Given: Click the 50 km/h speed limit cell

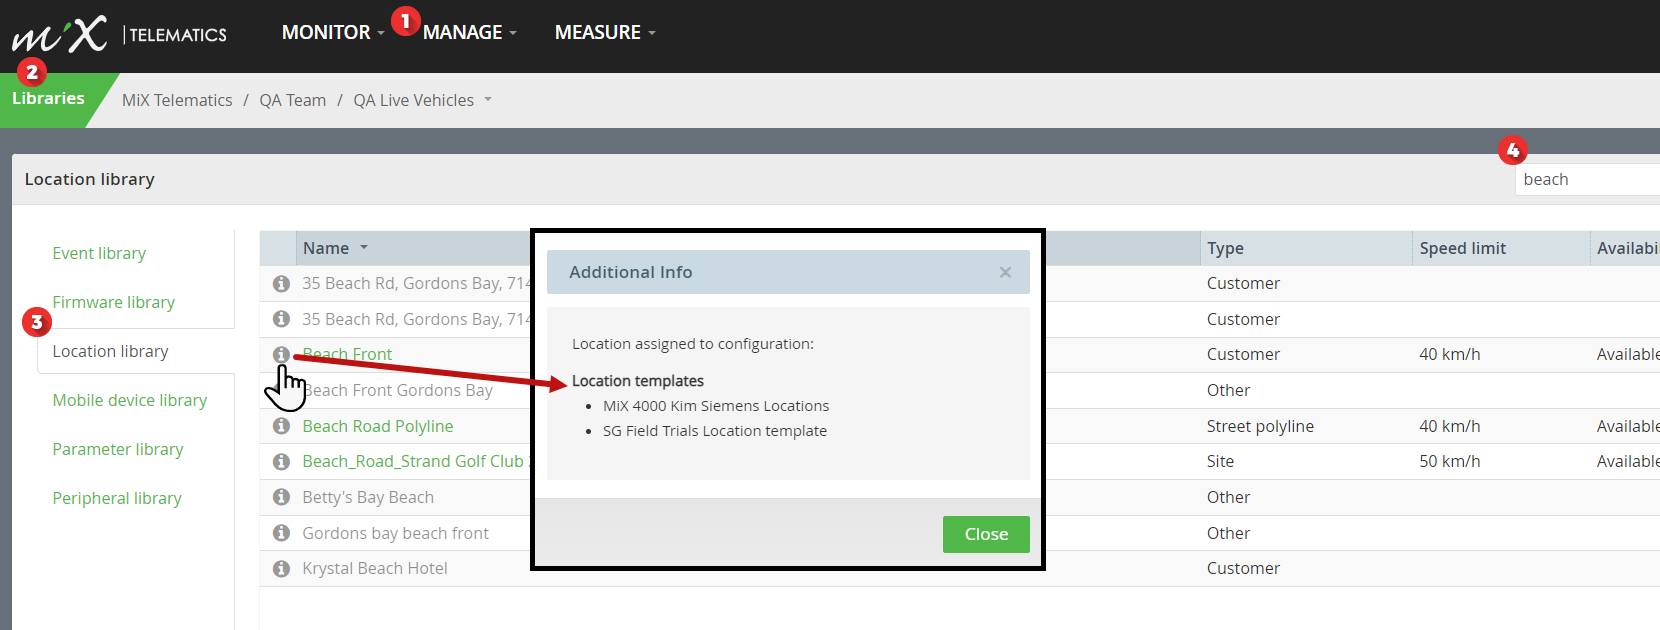Looking at the screenshot, I should (x=1449, y=462).
